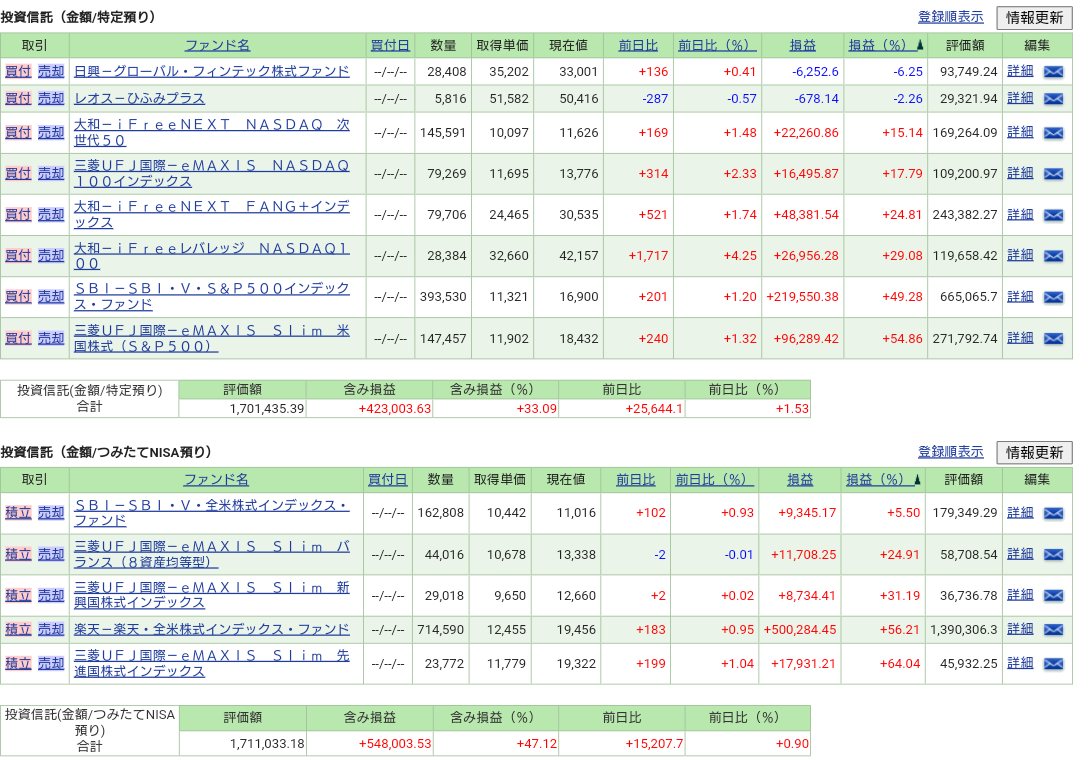Viewport: 1080px width, 772px height.
Task: Click mail icon for SBI・V・S&P500 row
Action: coord(1053,298)
